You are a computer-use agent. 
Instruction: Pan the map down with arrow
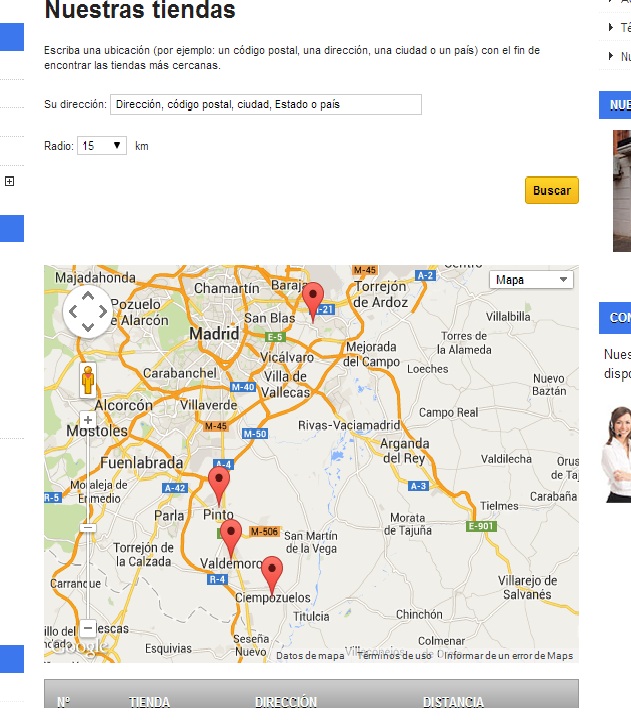(x=88, y=327)
